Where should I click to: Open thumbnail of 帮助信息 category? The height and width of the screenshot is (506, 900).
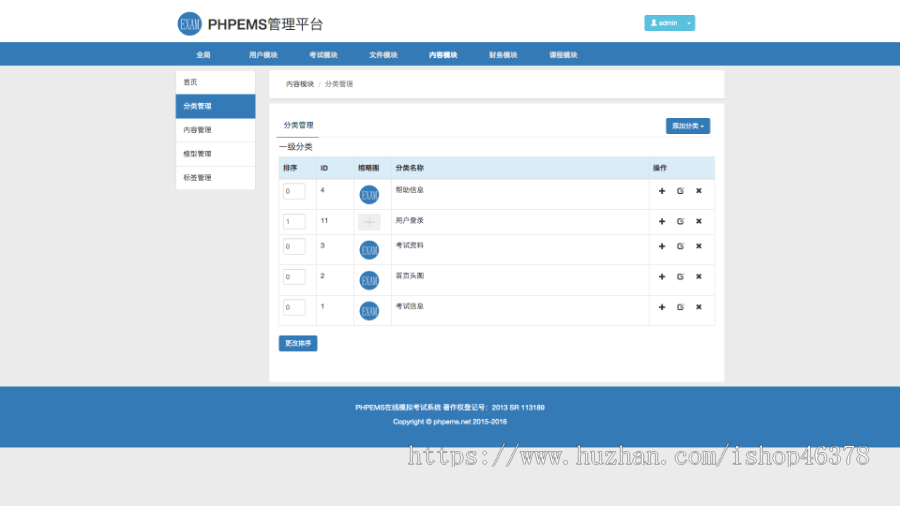pyautogui.click(x=369, y=194)
